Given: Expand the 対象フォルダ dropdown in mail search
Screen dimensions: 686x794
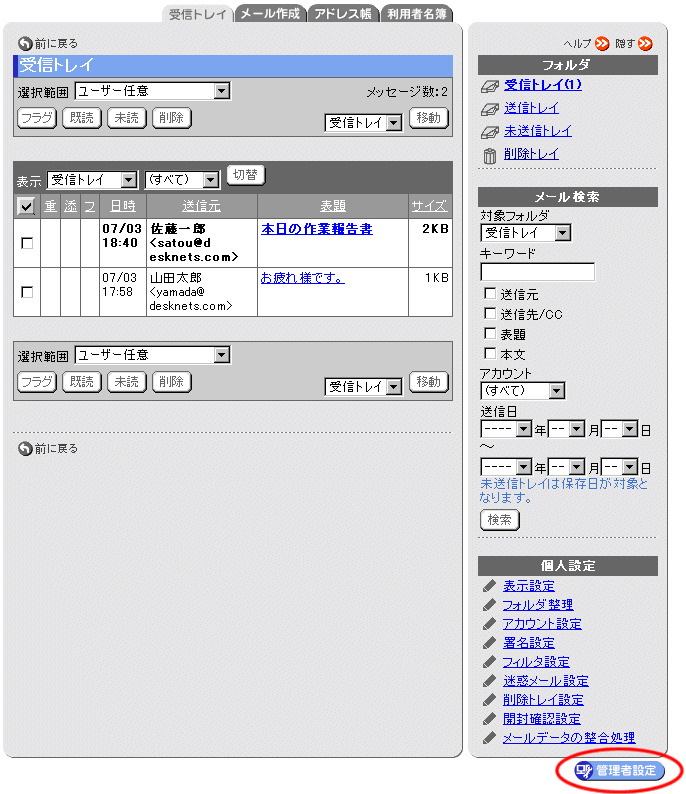Looking at the screenshot, I should click(x=525, y=233).
